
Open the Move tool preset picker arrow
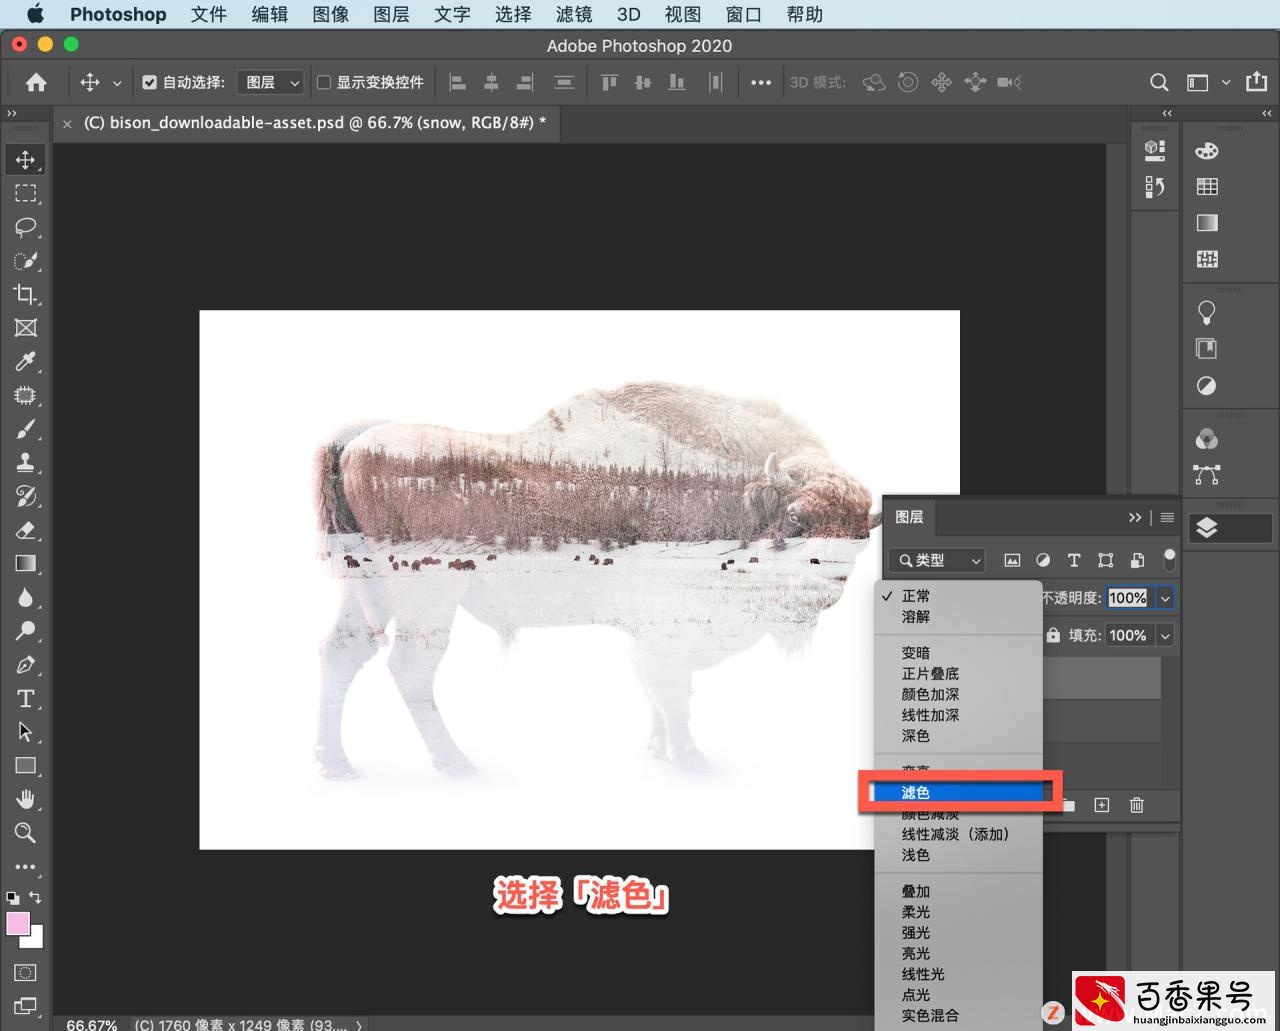tap(117, 83)
